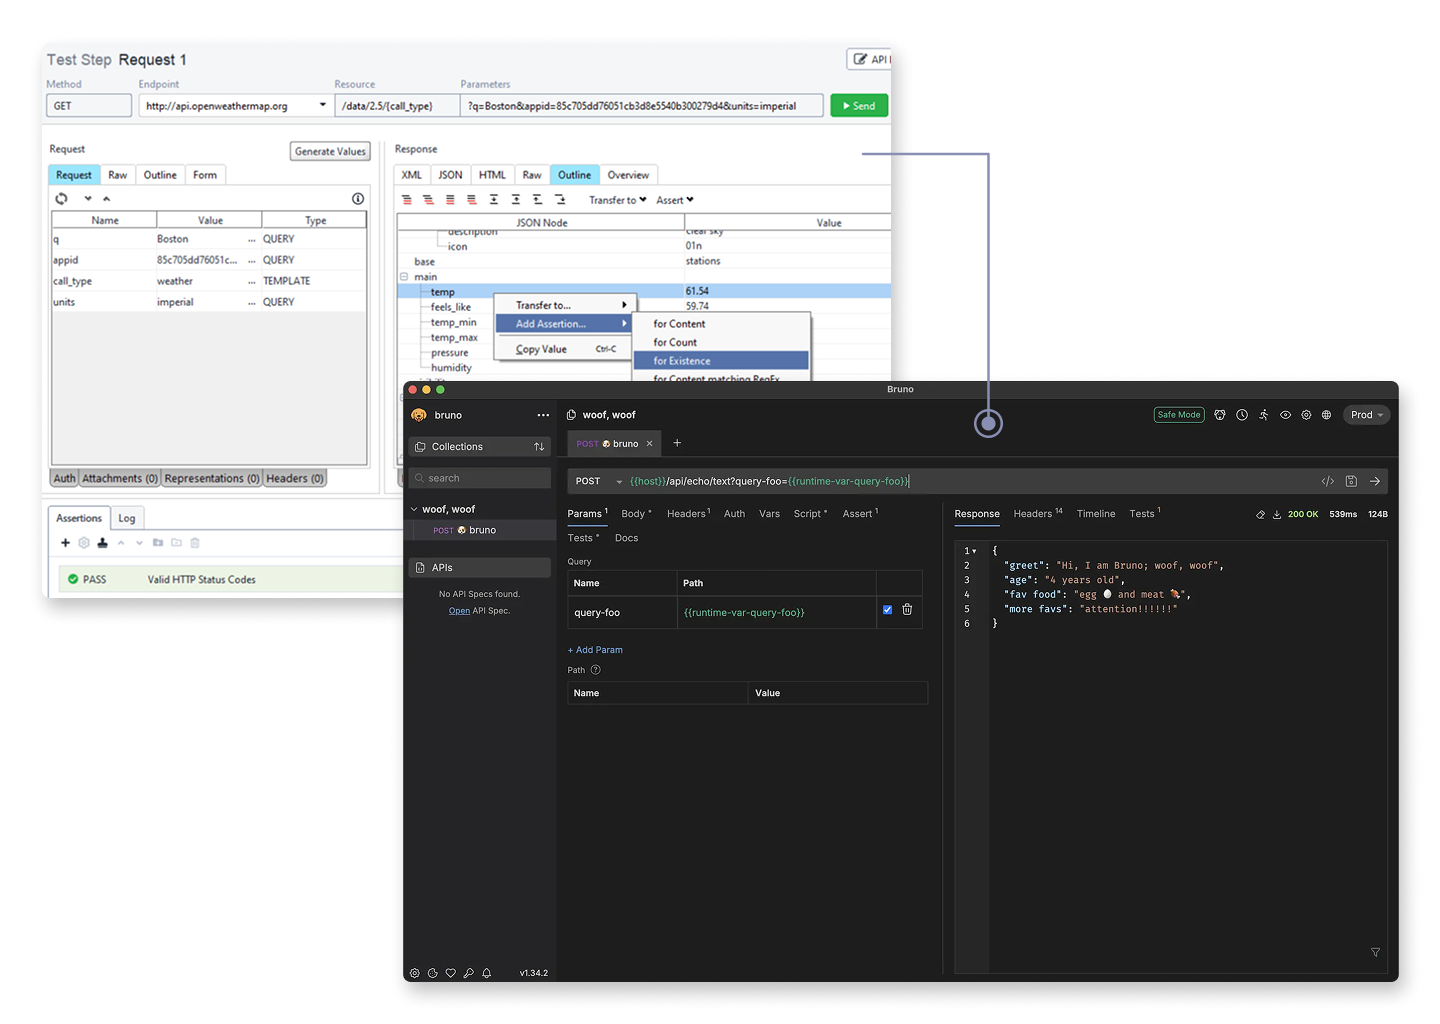Collapse line 1 fold arrow in response JSON
This screenshot has height=1024, width=1440.
[x=975, y=551]
